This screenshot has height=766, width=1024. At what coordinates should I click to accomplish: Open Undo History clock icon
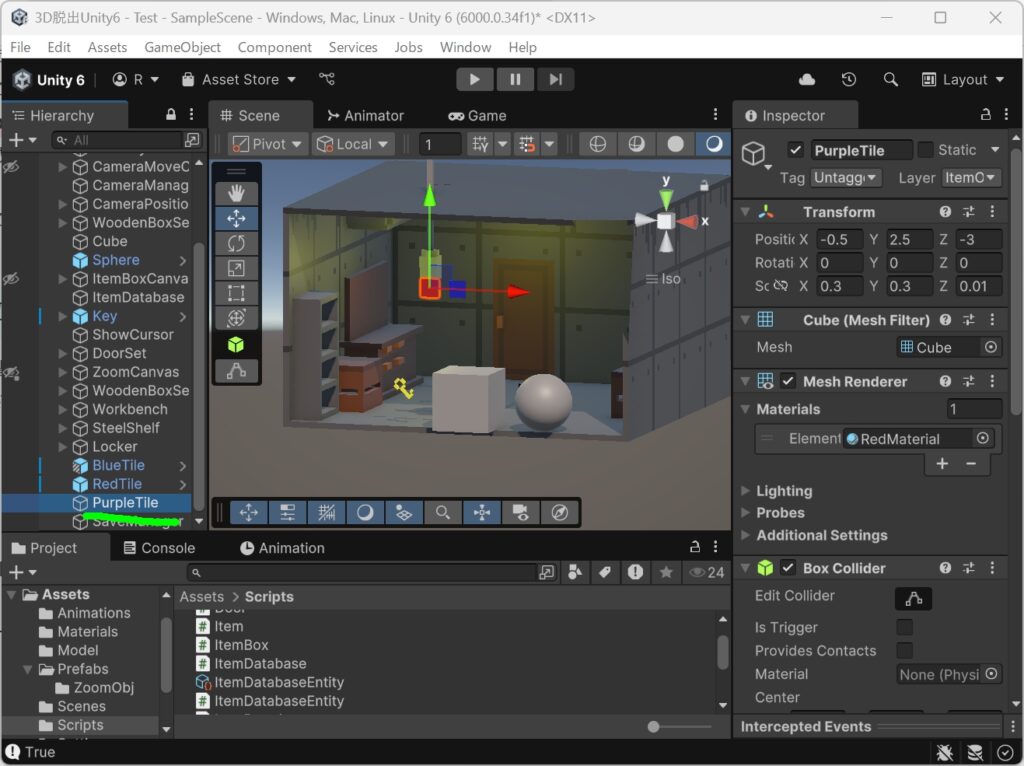click(848, 80)
